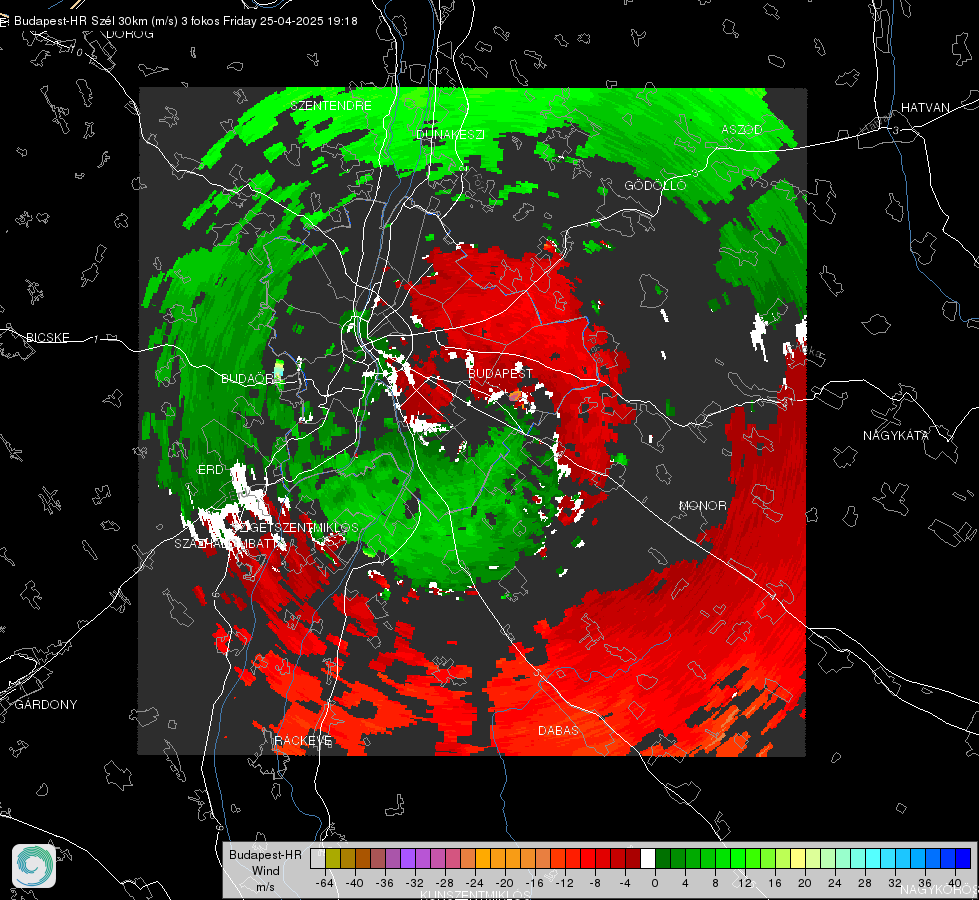Click legend value '24'
979x900 pixels.
coord(835,883)
